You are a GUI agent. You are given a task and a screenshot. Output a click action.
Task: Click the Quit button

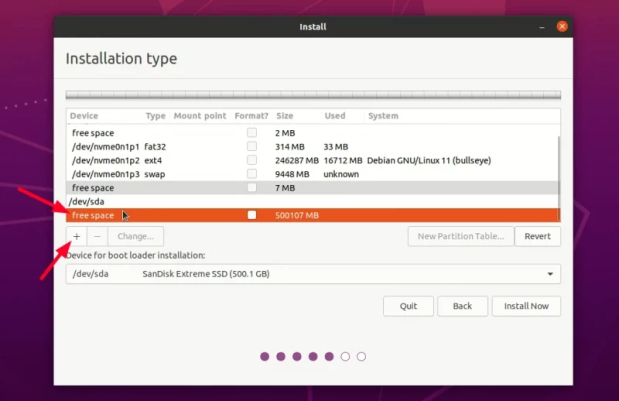pyautogui.click(x=408, y=306)
